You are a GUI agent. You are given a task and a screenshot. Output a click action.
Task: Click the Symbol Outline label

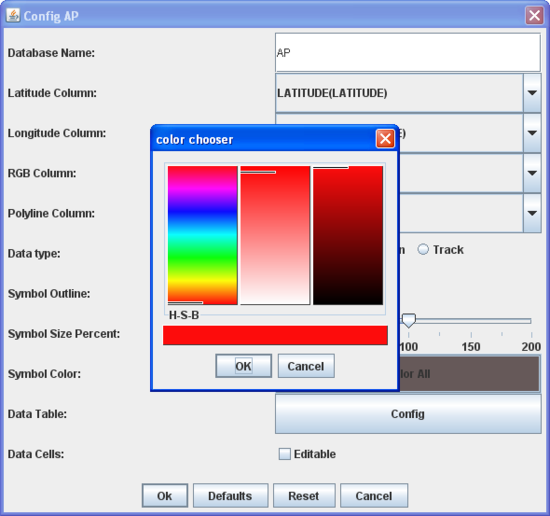[x=49, y=293]
